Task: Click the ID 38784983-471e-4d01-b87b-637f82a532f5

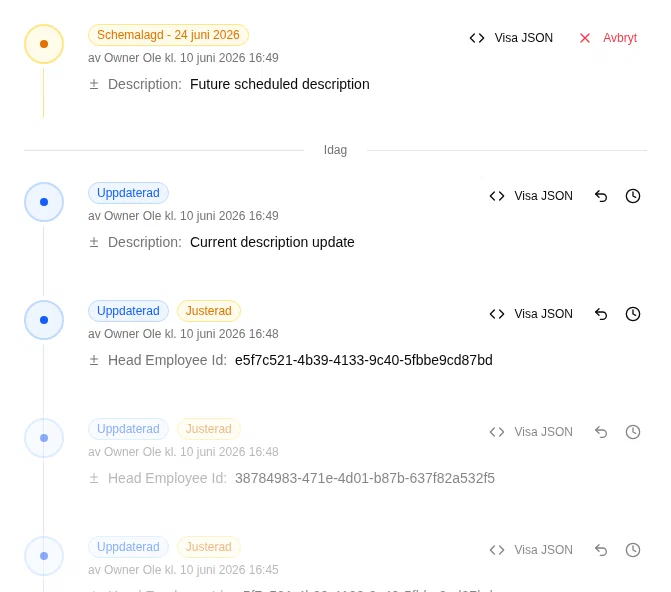Action: point(365,478)
